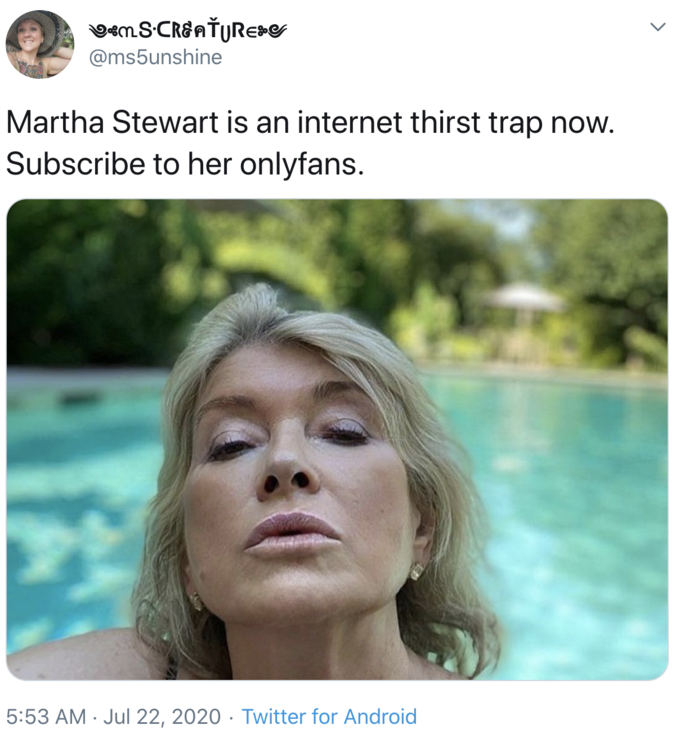Screen dimensions: 680x743
Task: Click the 5:53 AM timestamp
Action: click(x=46, y=716)
